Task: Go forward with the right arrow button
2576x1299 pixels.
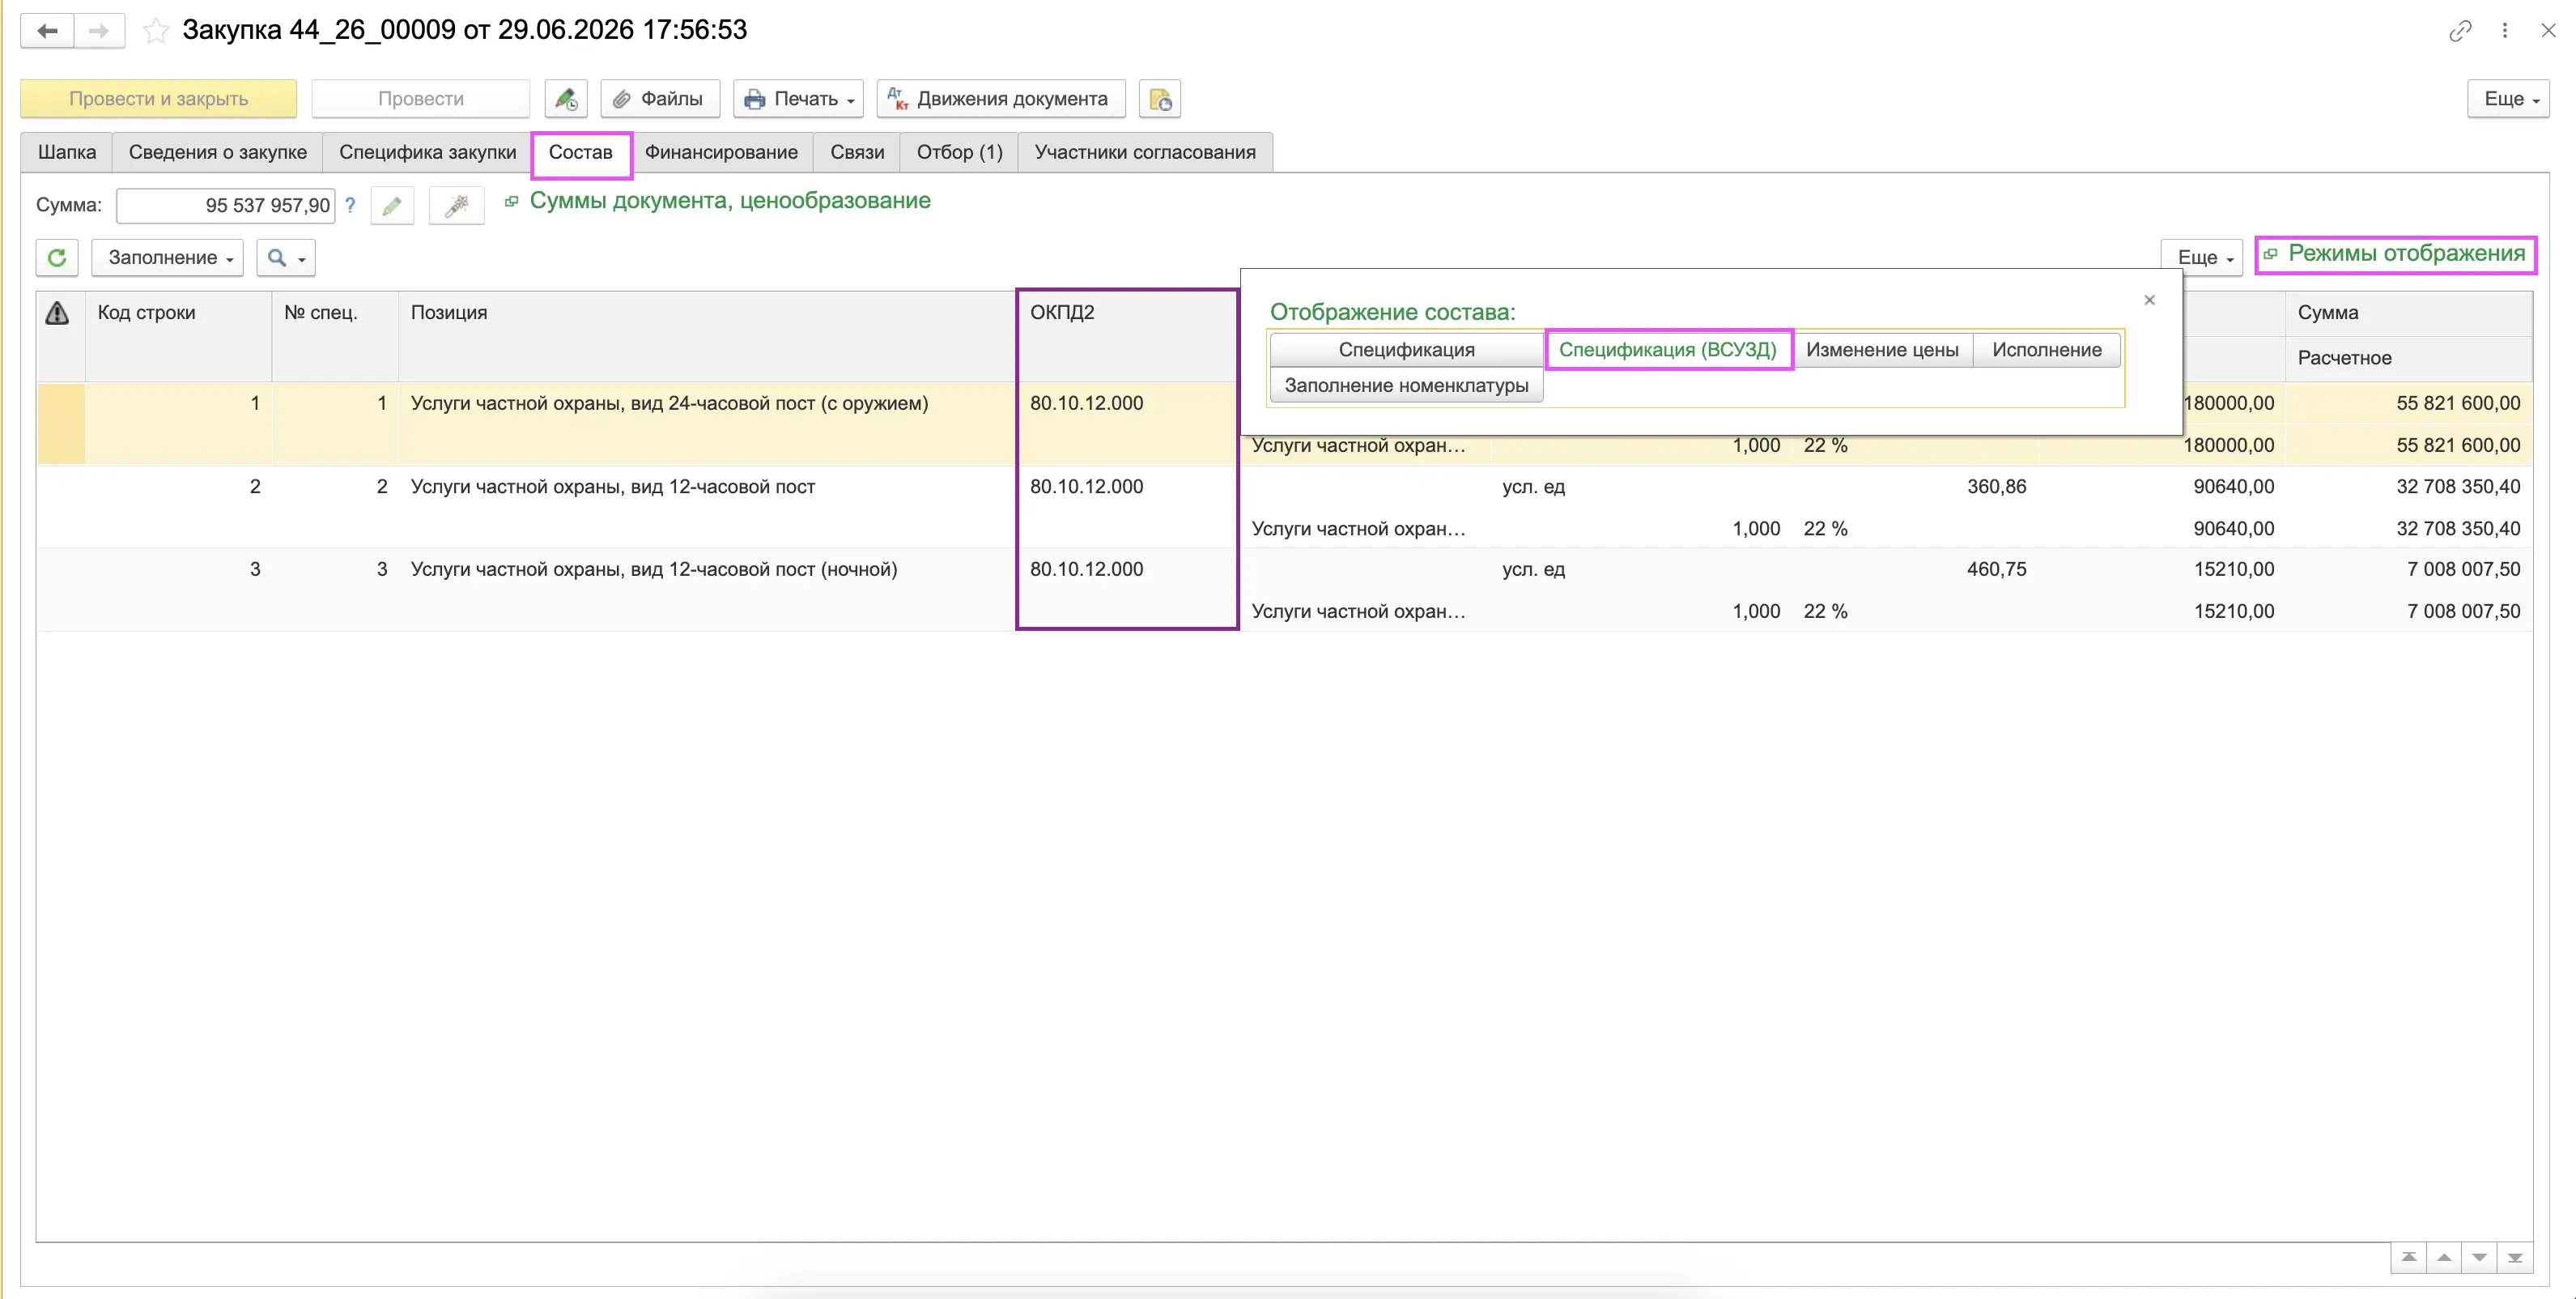Action: (x=98, y=30)
